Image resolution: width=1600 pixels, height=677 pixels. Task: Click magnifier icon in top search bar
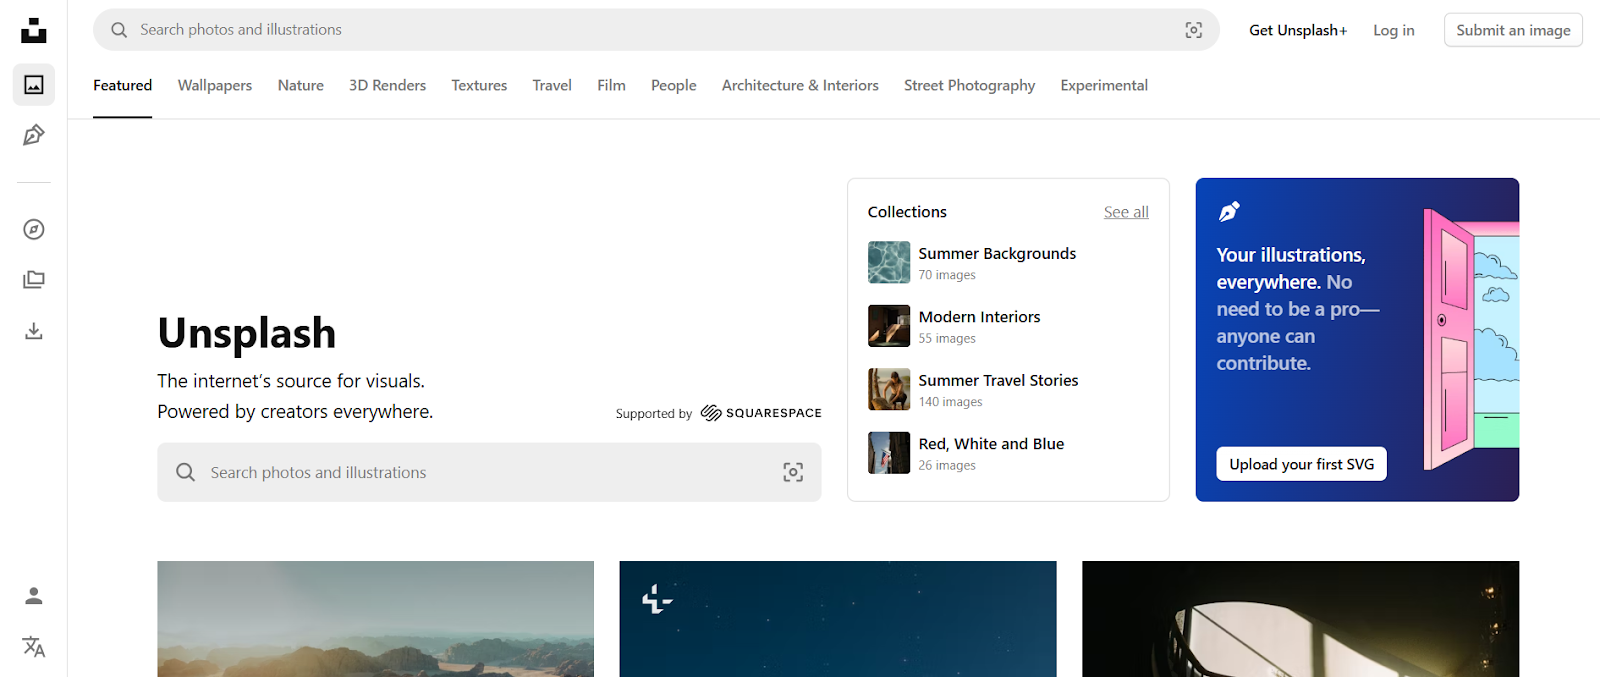coord(119,30)
